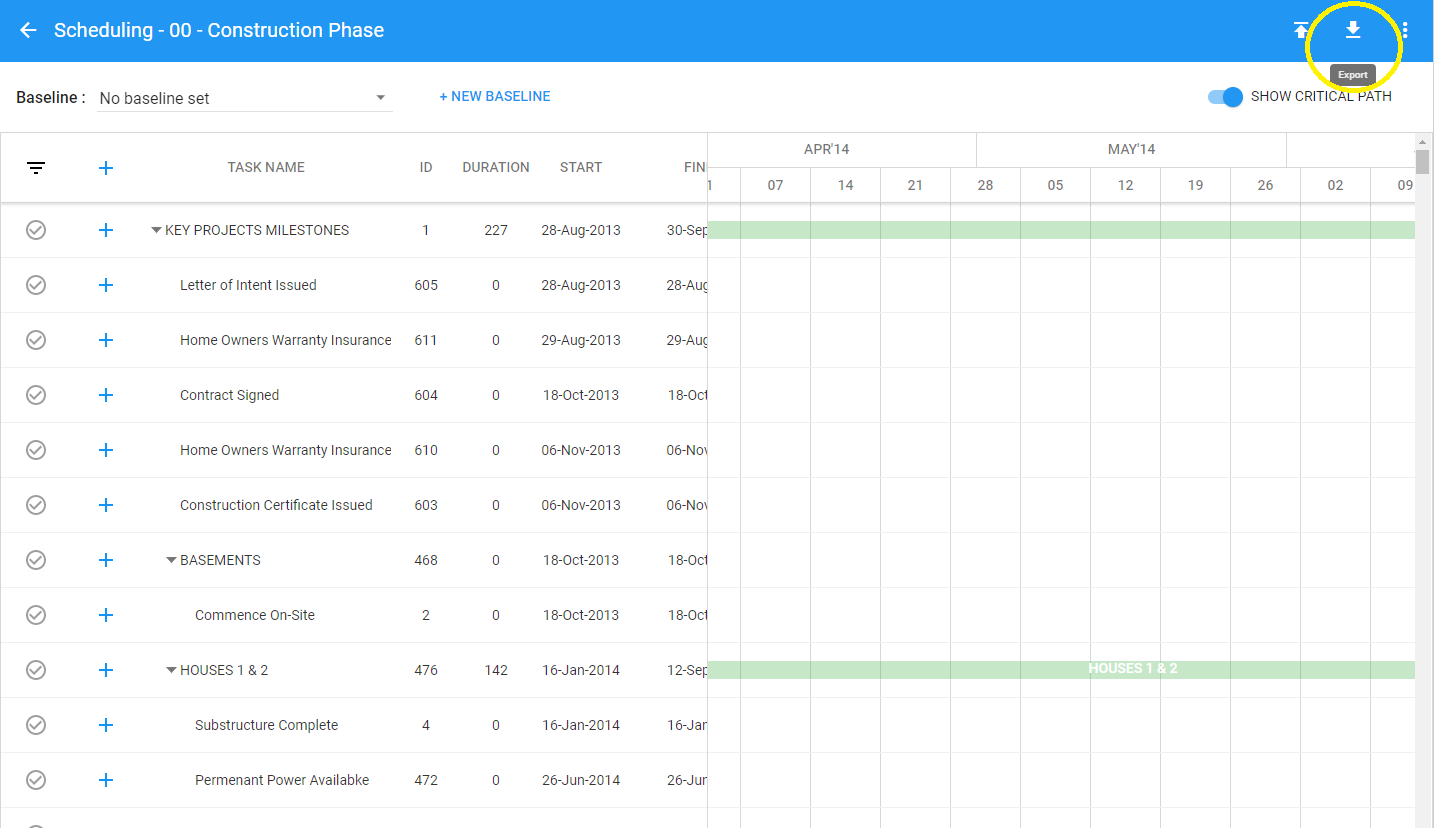The height and width of the screenshot is (828, 1434).
Task: Click the DURATION column header
Action: pyautogui.click(x=496, y=167)
